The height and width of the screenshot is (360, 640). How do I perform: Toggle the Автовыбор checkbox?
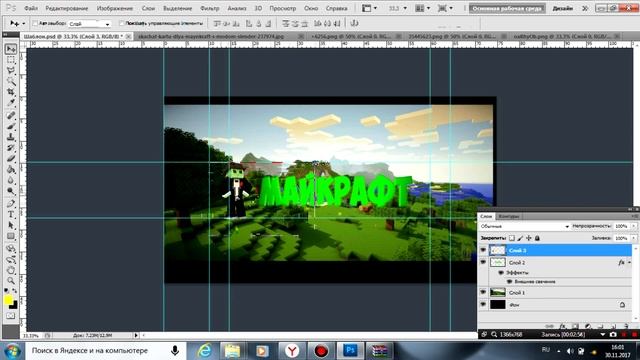35,23
